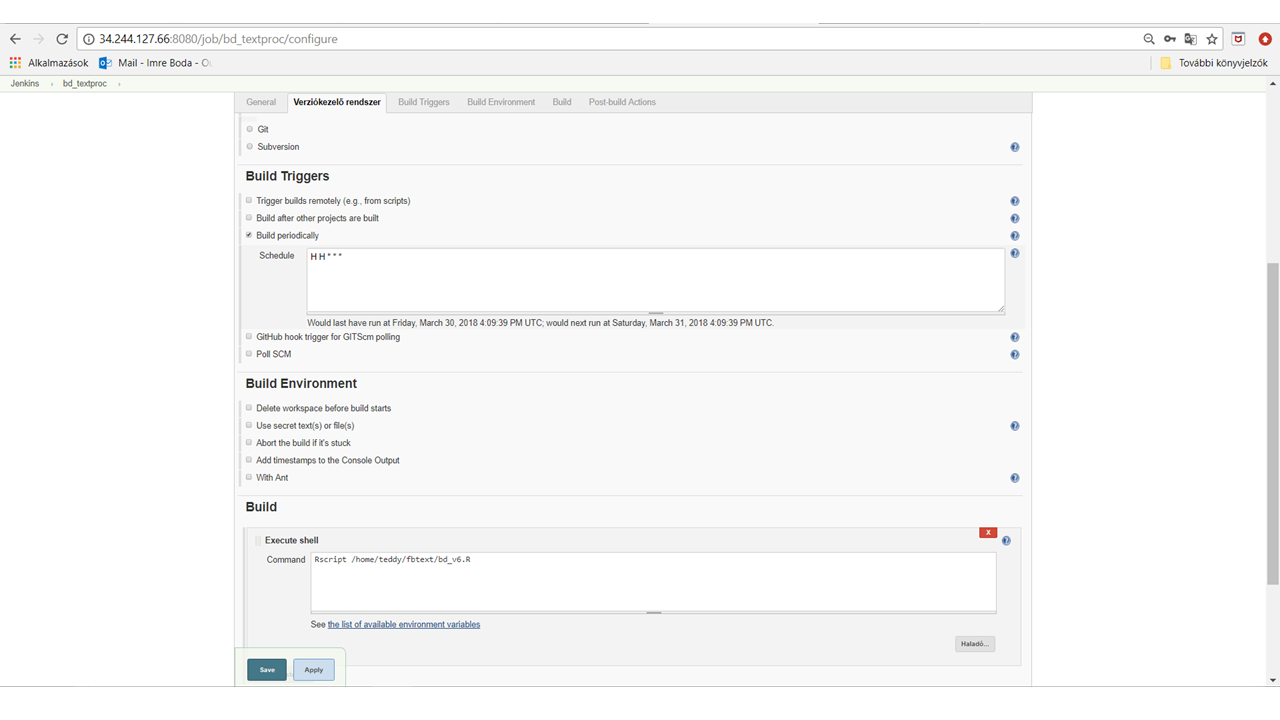Viewport: 1280px width, 720px height.
Task: Expand the Haladó advanced options
Action: tap(974, 644)
